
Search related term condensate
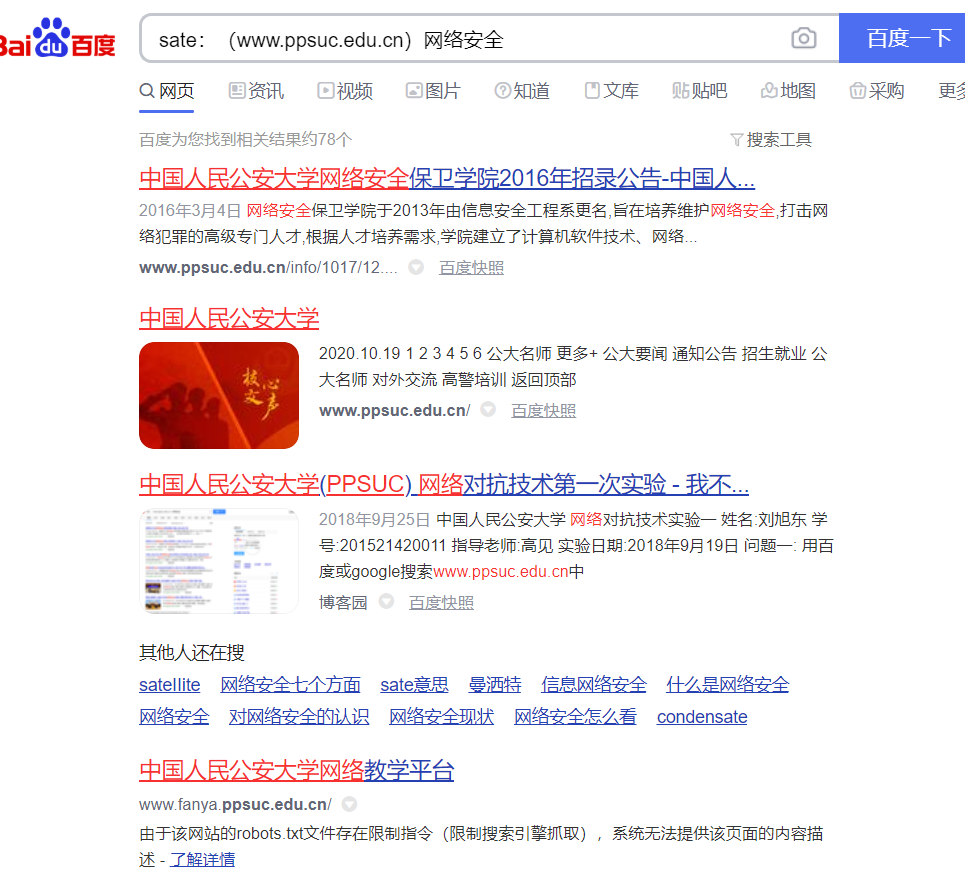(x=702, y=717)
